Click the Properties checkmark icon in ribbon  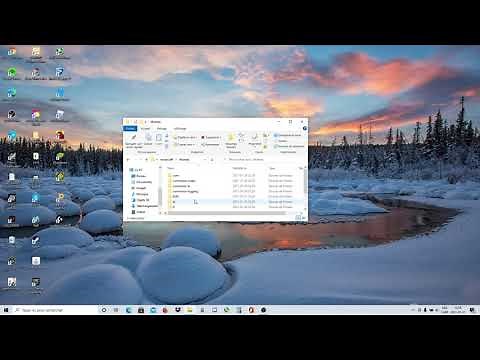[255, 137]
